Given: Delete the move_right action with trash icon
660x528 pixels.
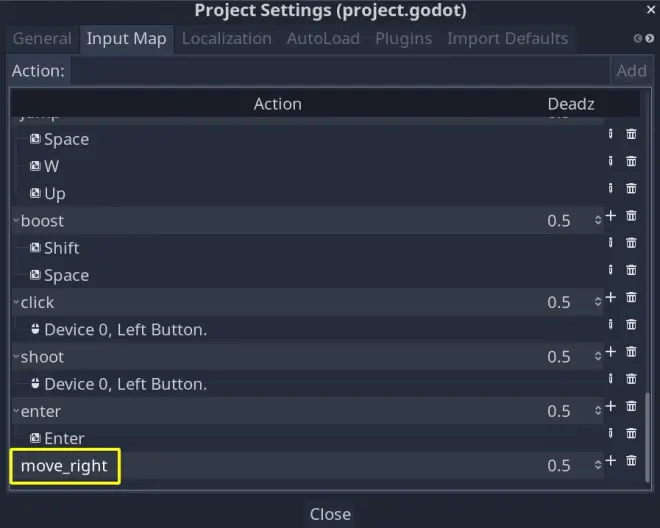Looking at the screenshot, I should [631, 461].
